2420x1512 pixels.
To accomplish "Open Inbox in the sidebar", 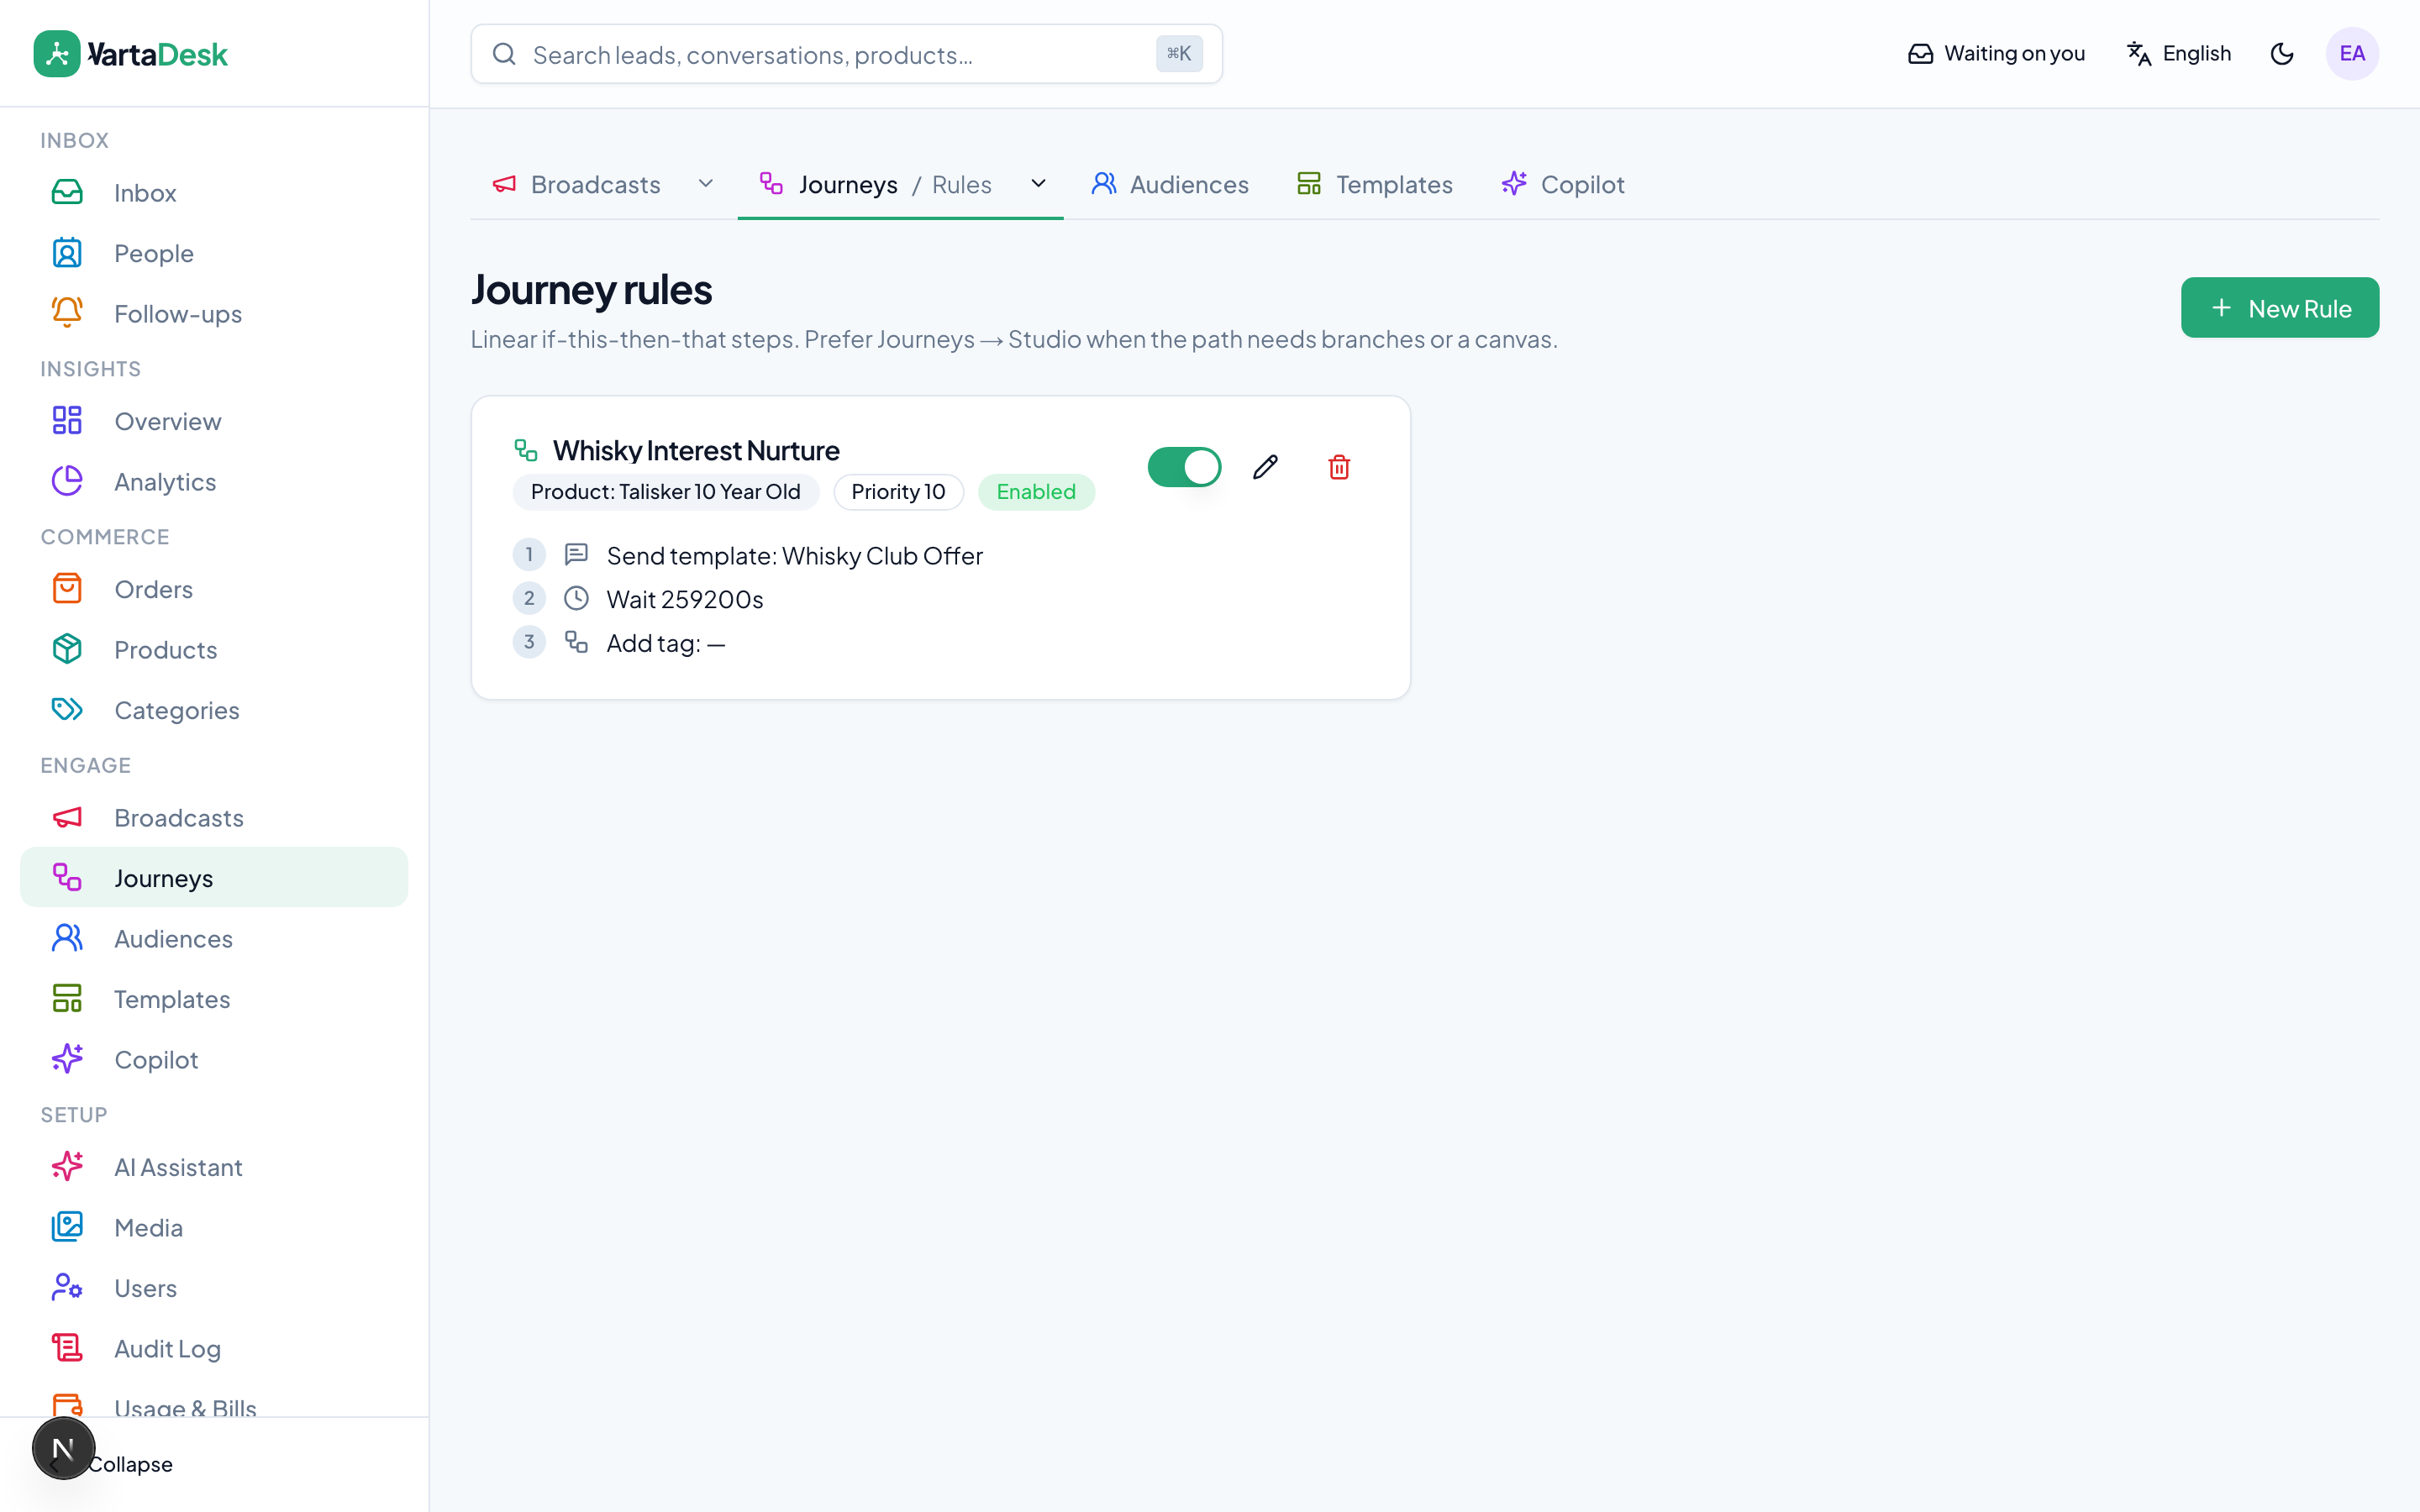I will 214,193.
